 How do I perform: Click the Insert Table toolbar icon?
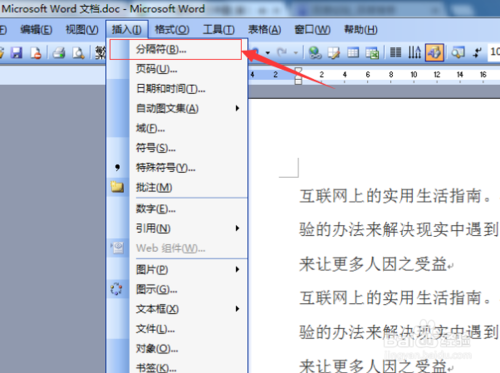(x=353, y=53)
